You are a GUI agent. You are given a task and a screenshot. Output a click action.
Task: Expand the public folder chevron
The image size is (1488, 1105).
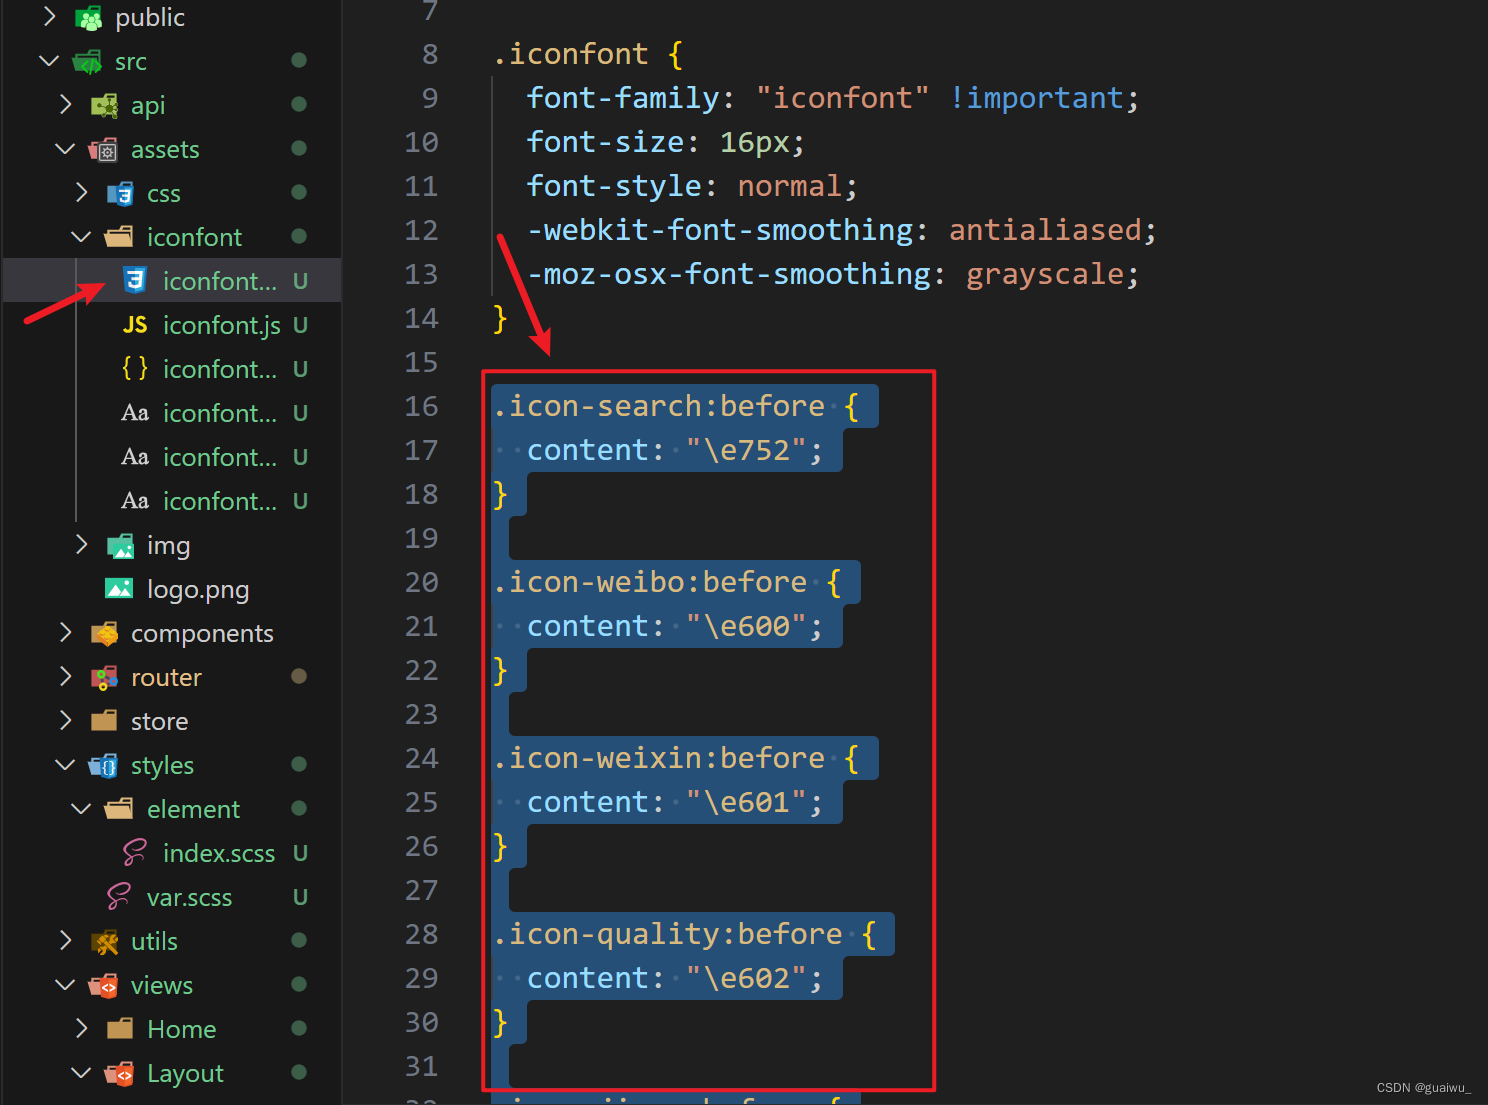click(x=50, y=17)
